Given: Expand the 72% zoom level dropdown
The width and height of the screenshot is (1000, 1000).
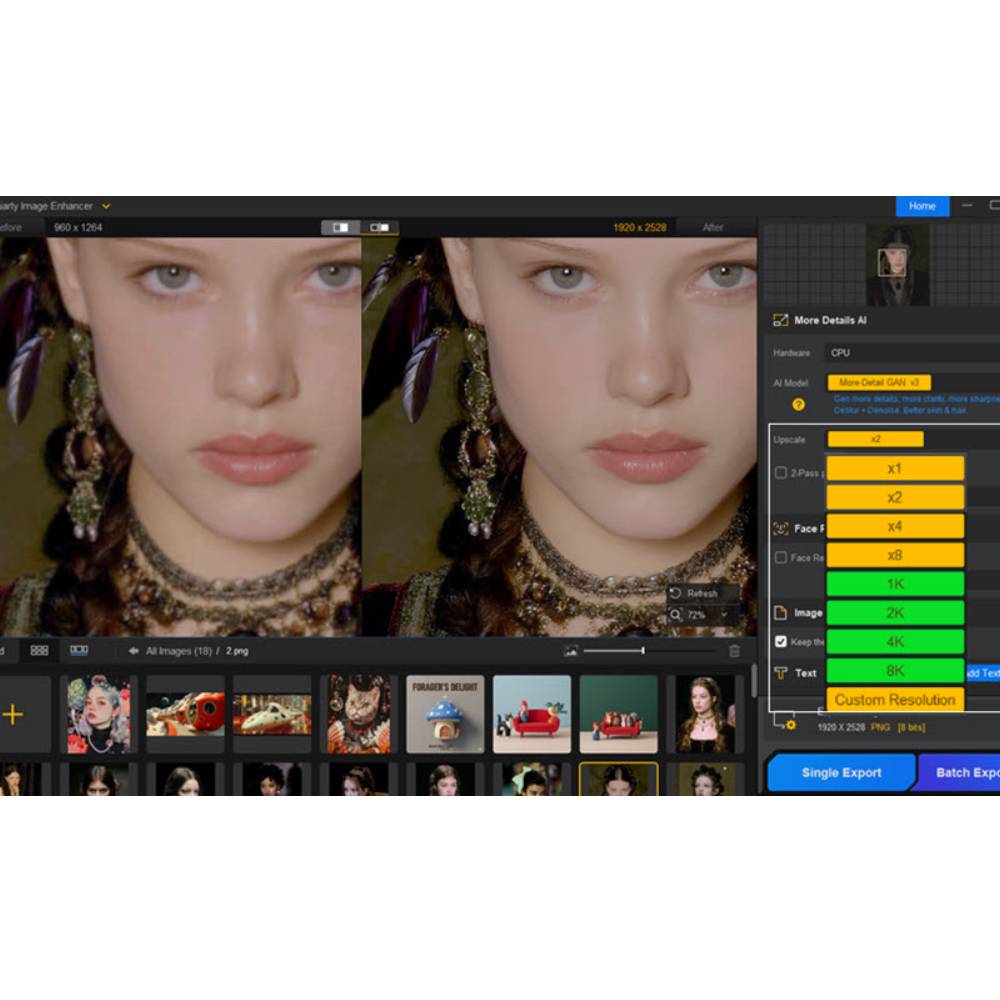Looking at the screenshot, I should pyautogui.click(x=723, y=615).
